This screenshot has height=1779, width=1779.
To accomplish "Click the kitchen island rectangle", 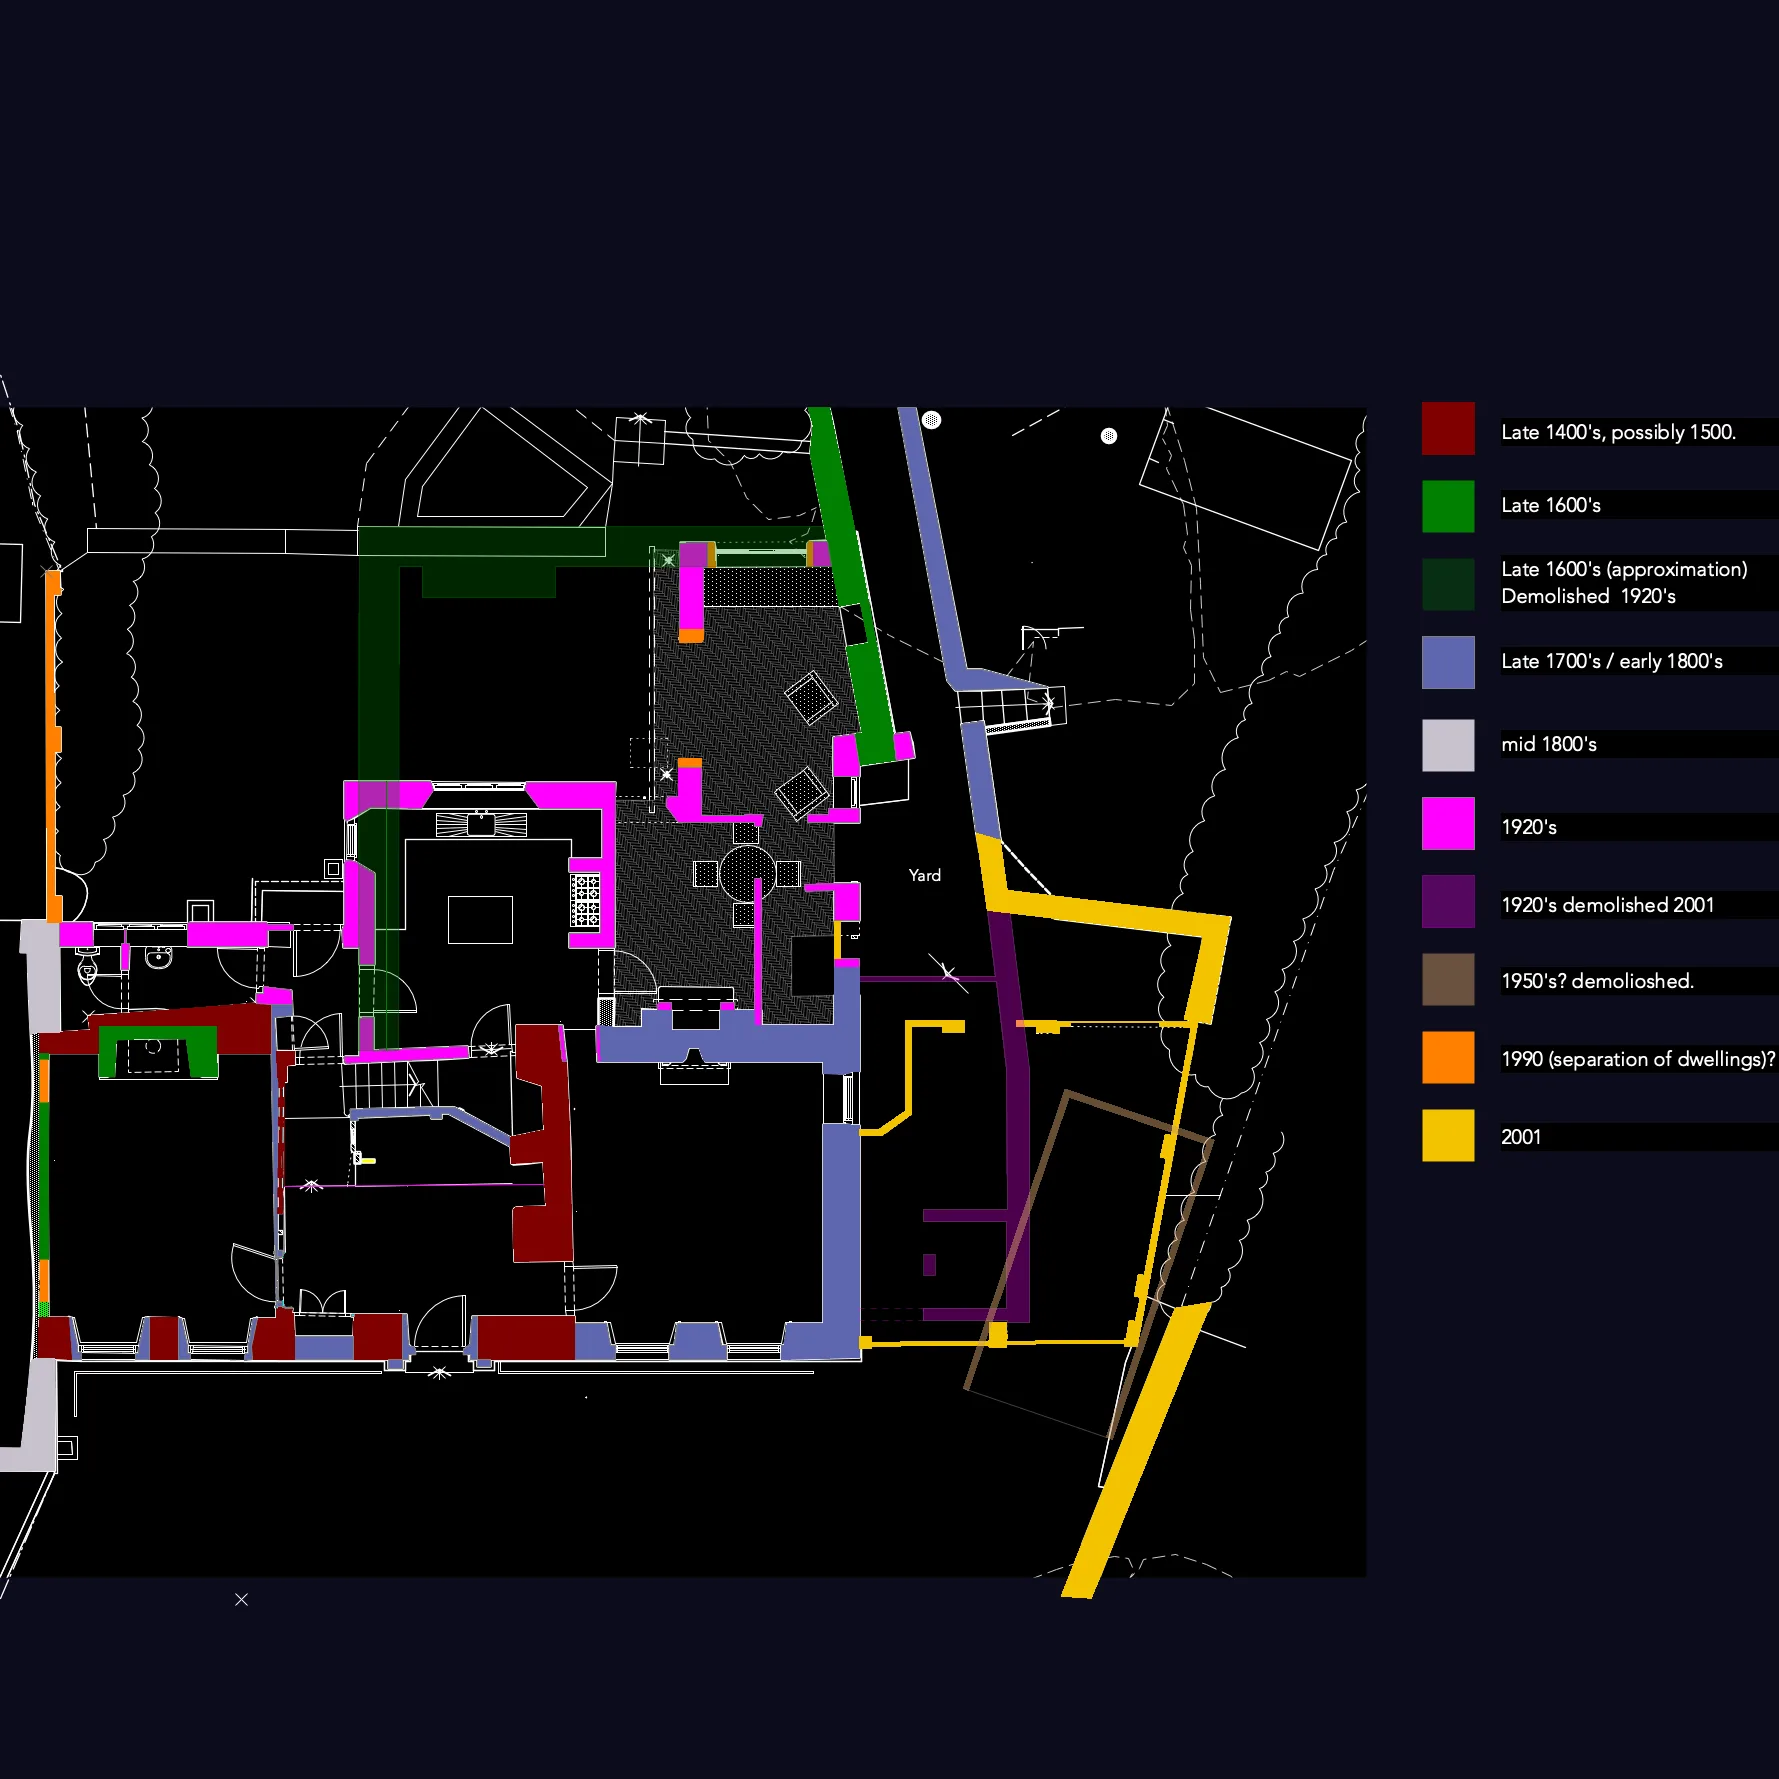I will point(480,920).
